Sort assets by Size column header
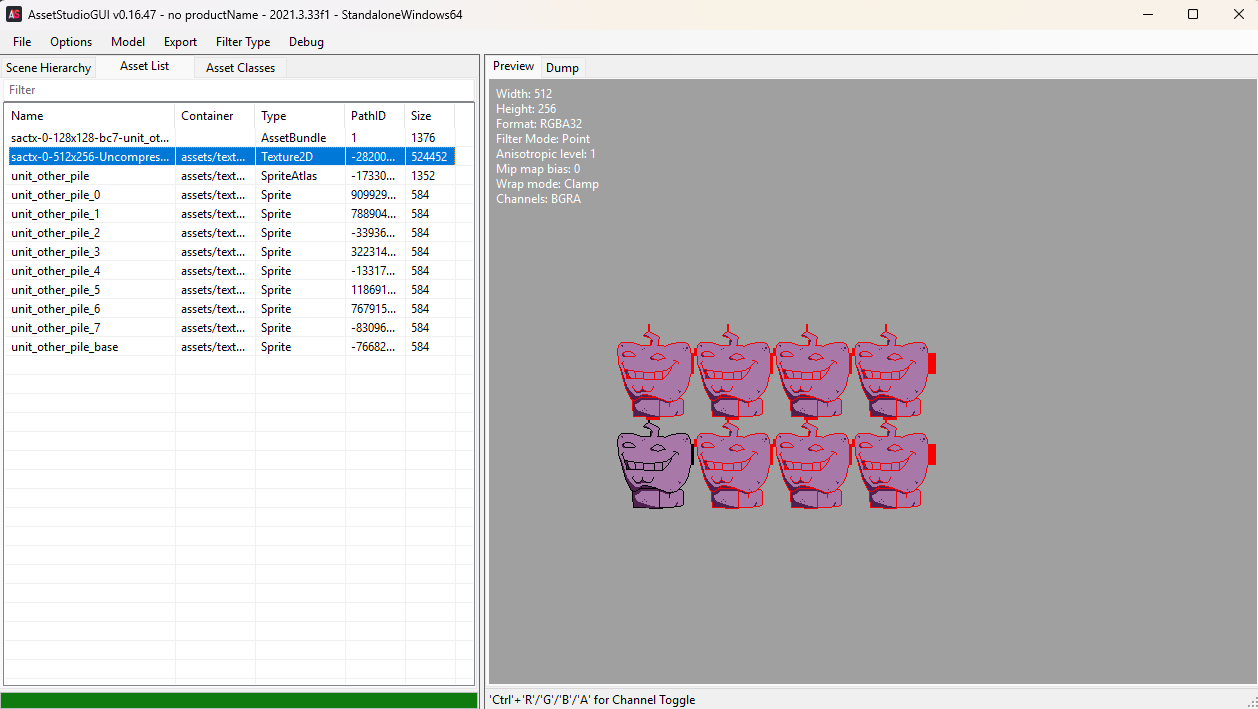Image resolution: width=1258 pixels, height=709 pixels. 428,116
